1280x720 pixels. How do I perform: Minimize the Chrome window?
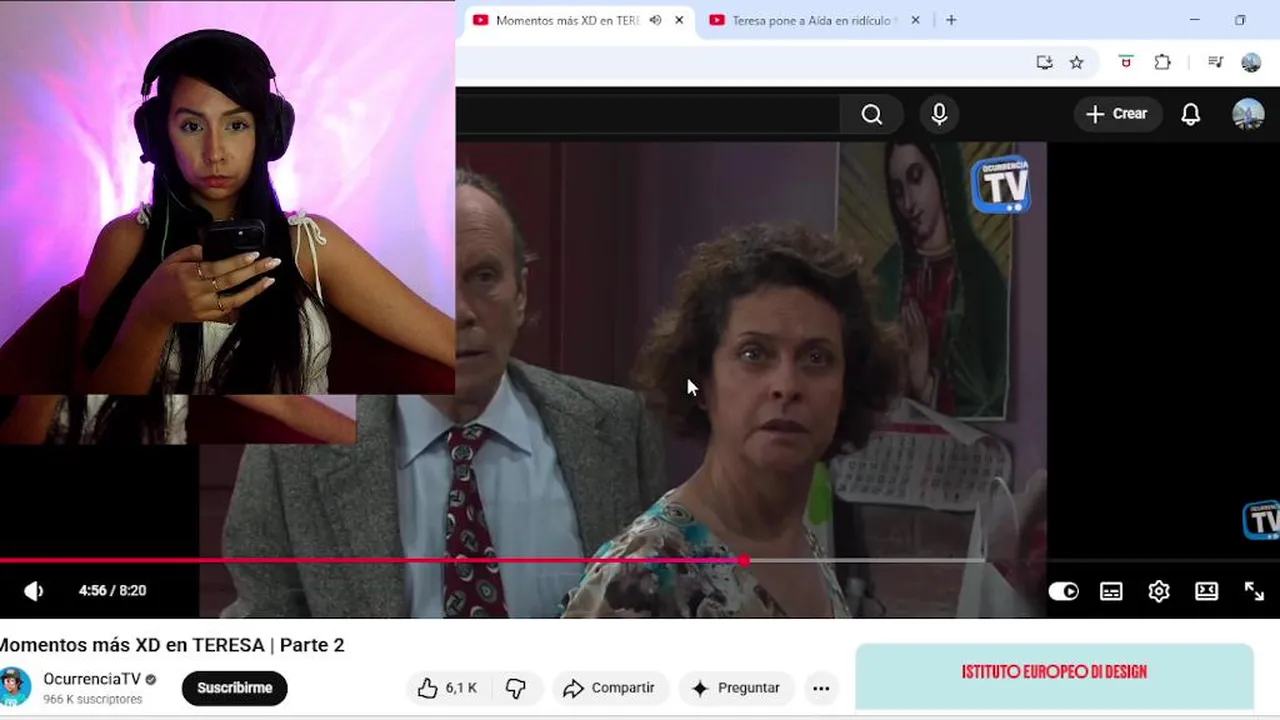click(1194, 20)
